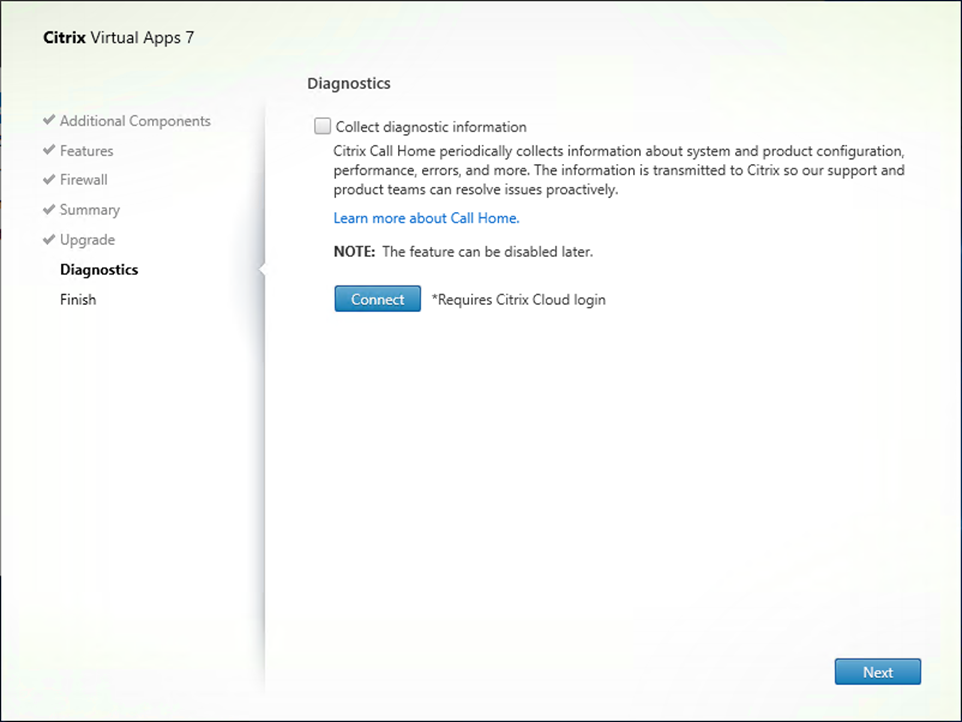Select the Upgrade step

[87, 240]
